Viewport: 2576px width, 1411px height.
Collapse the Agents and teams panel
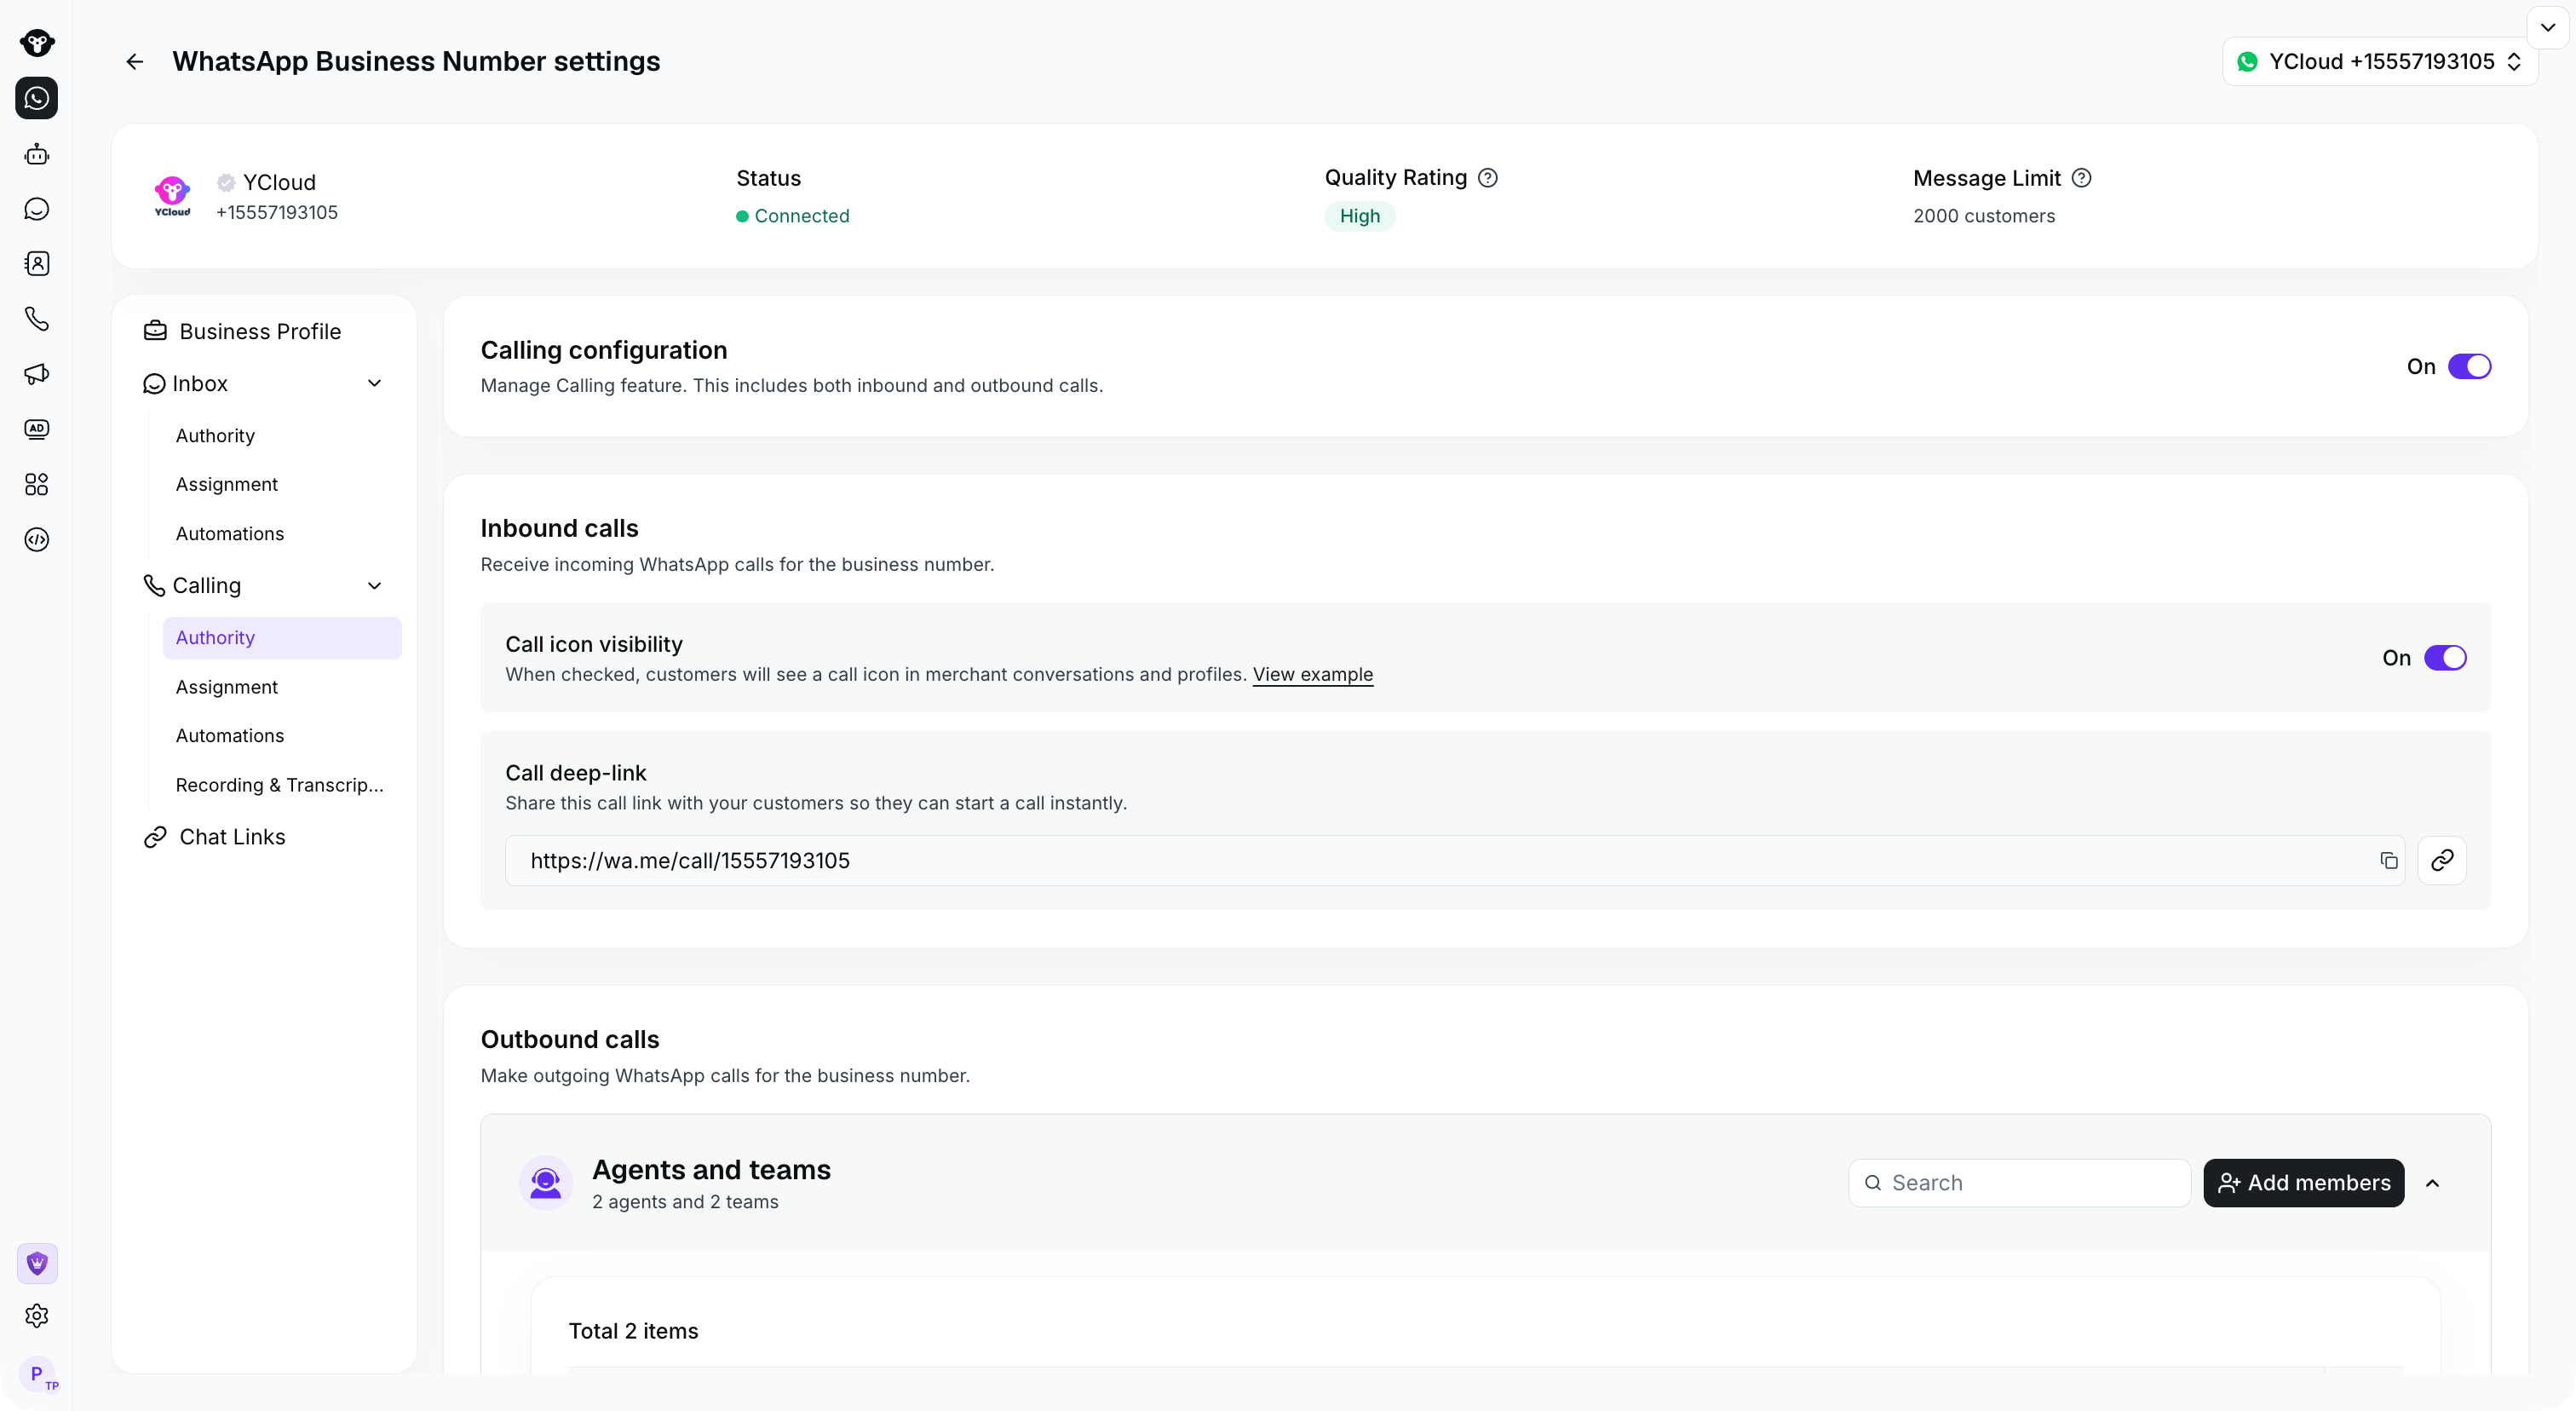tap(2432, 1184)
